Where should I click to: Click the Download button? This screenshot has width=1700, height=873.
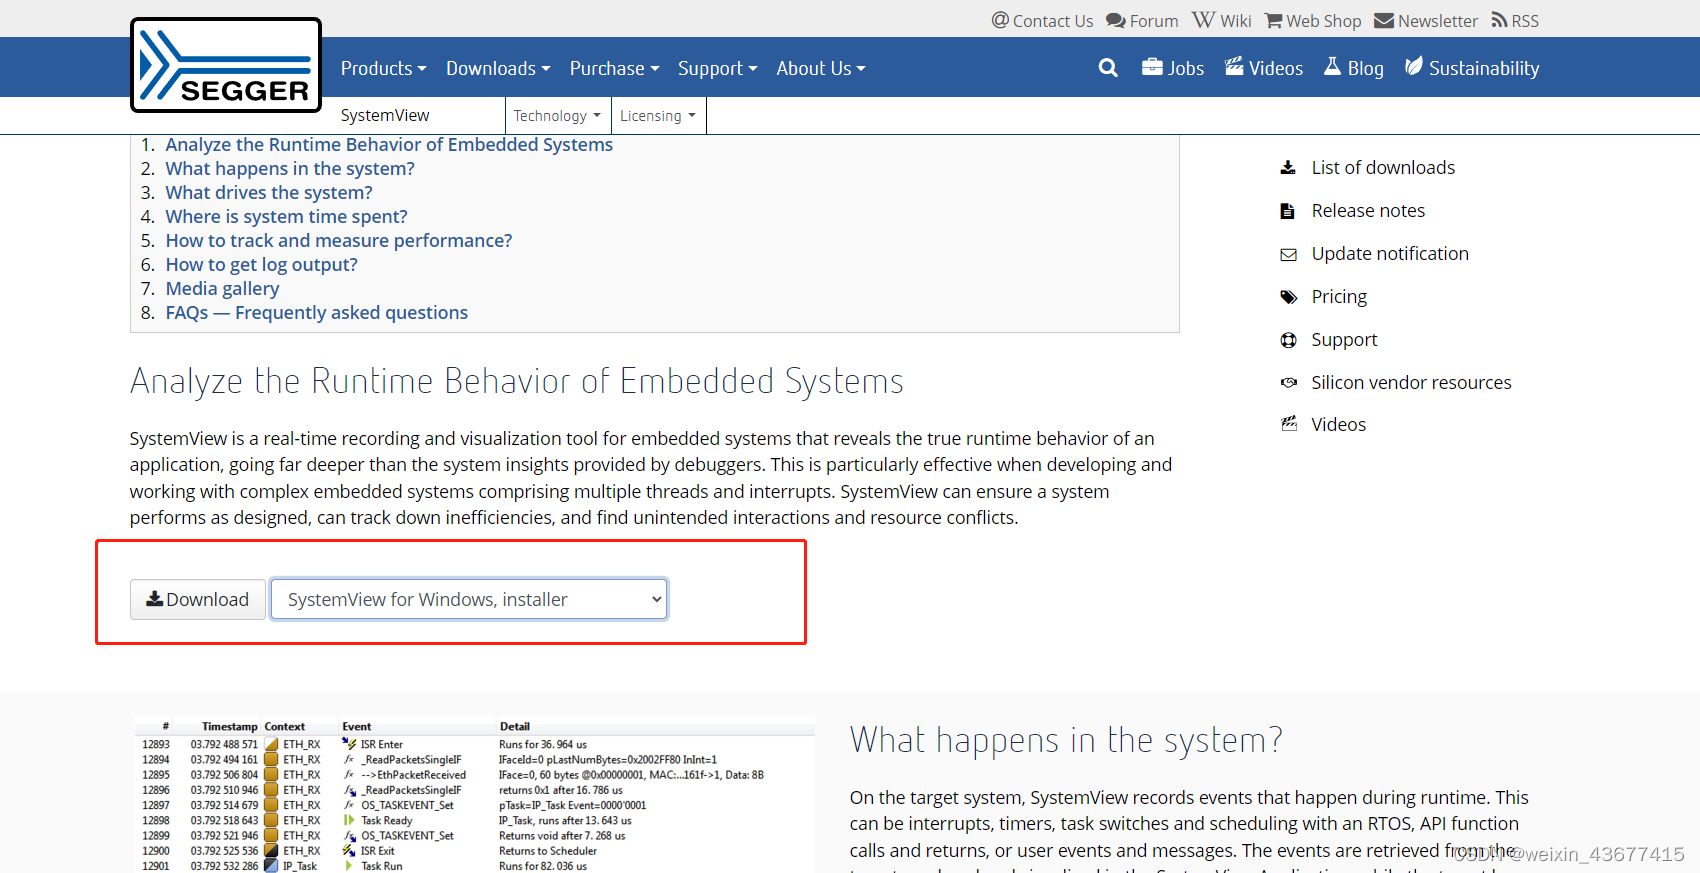(198, 599)
